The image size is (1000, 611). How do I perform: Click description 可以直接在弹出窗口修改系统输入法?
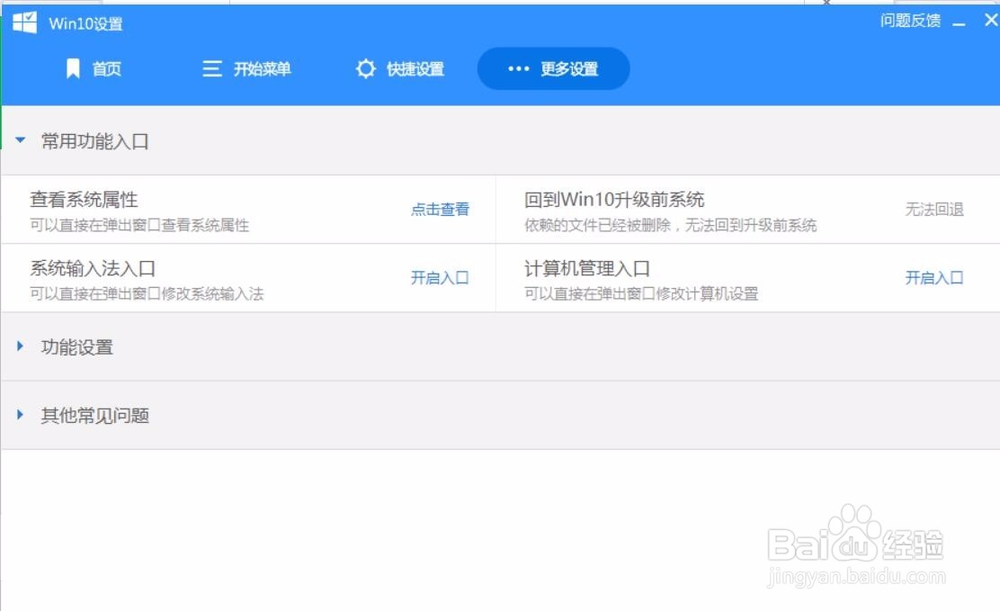pos(147,294)
